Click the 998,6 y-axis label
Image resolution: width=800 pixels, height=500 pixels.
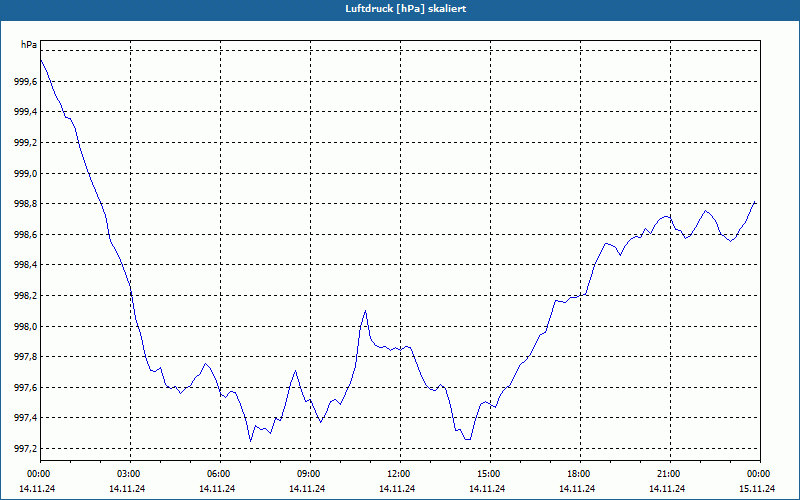click(26, 235)
